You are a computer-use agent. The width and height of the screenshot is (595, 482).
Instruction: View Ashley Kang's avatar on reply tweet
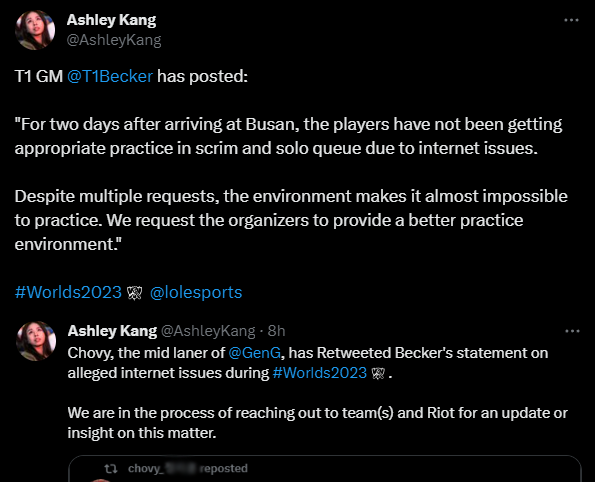coord(36,341)
